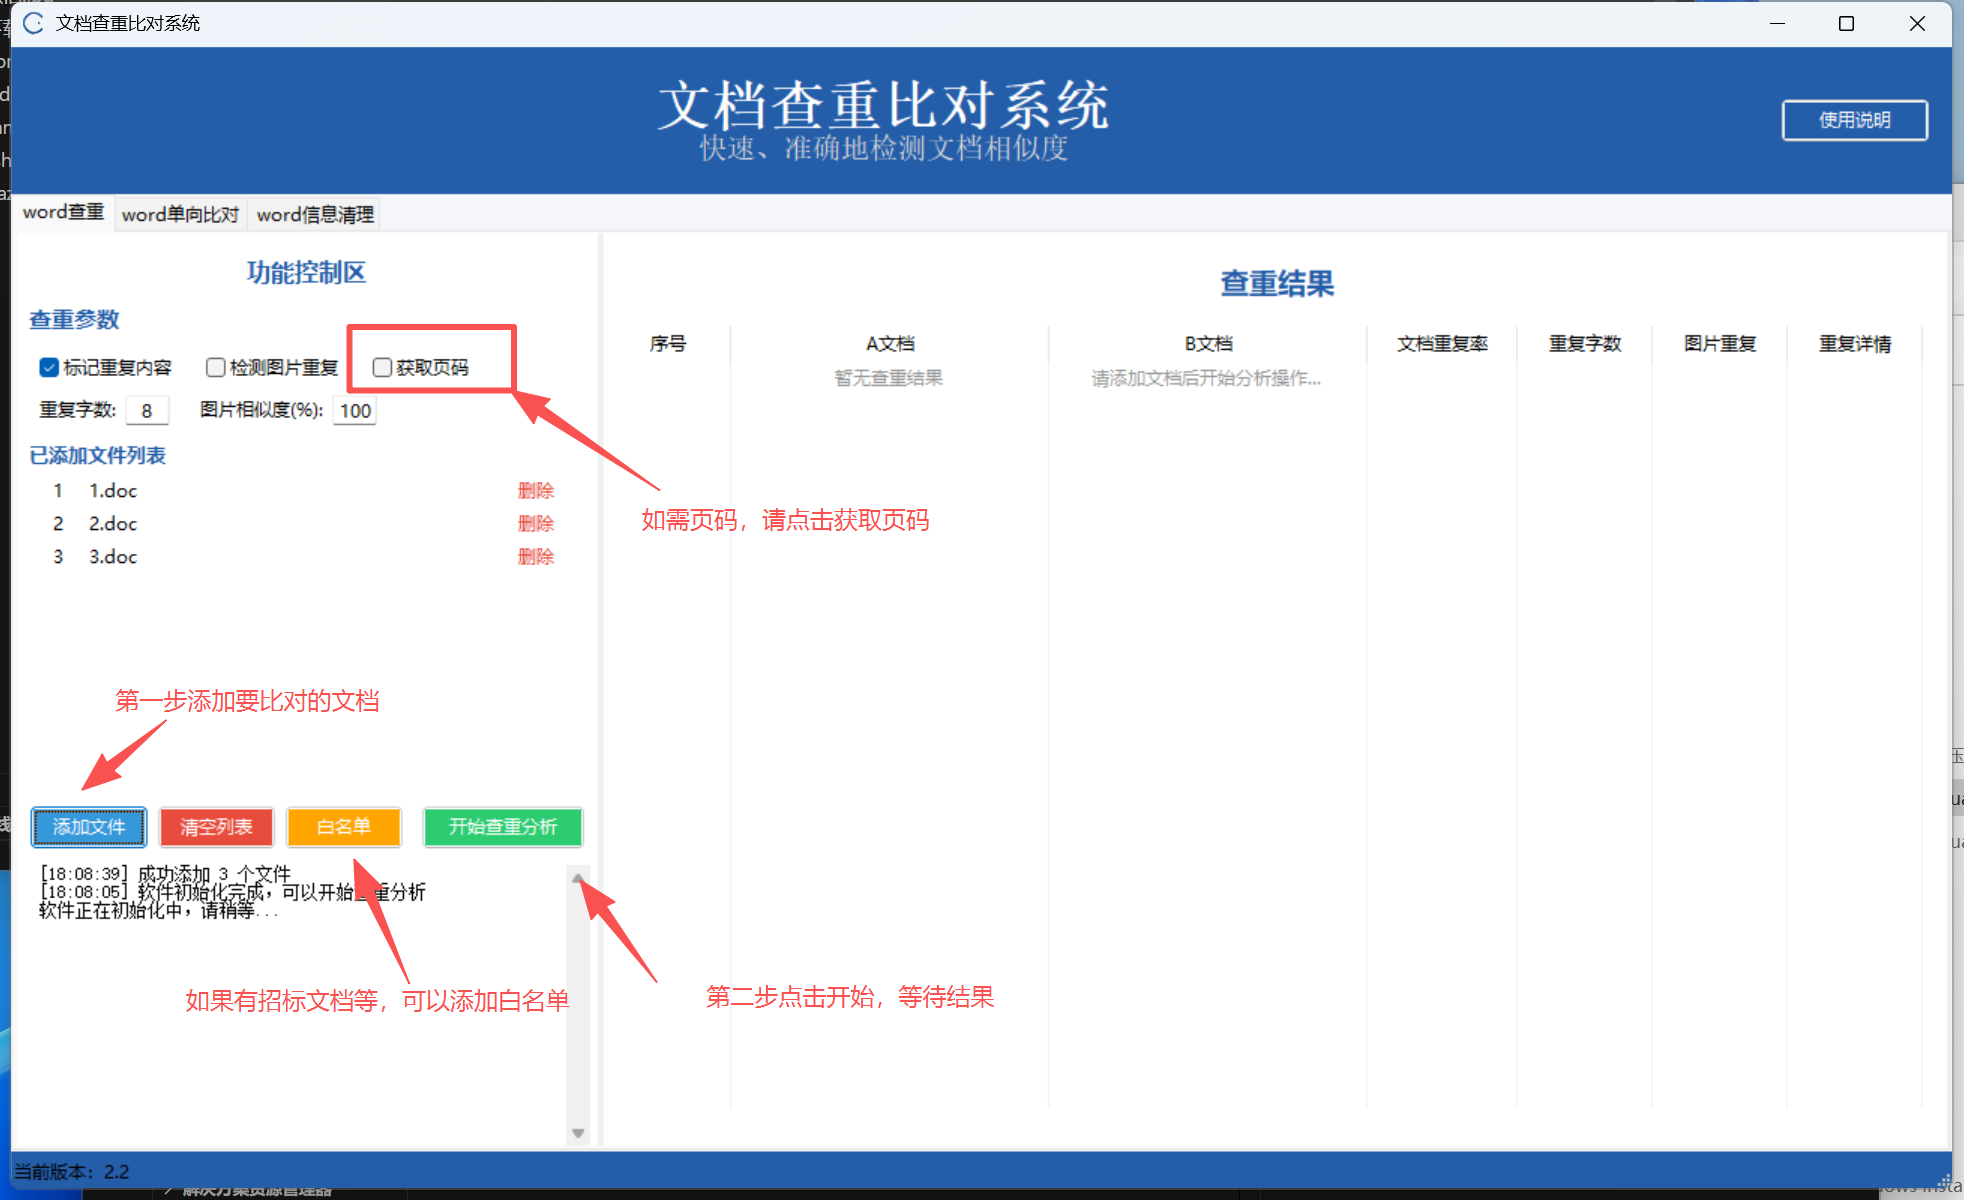Delete 1.doc from the file list
Viewport: 1964px width, 1200px height.
pyautogui.click(x=535, y=491)
